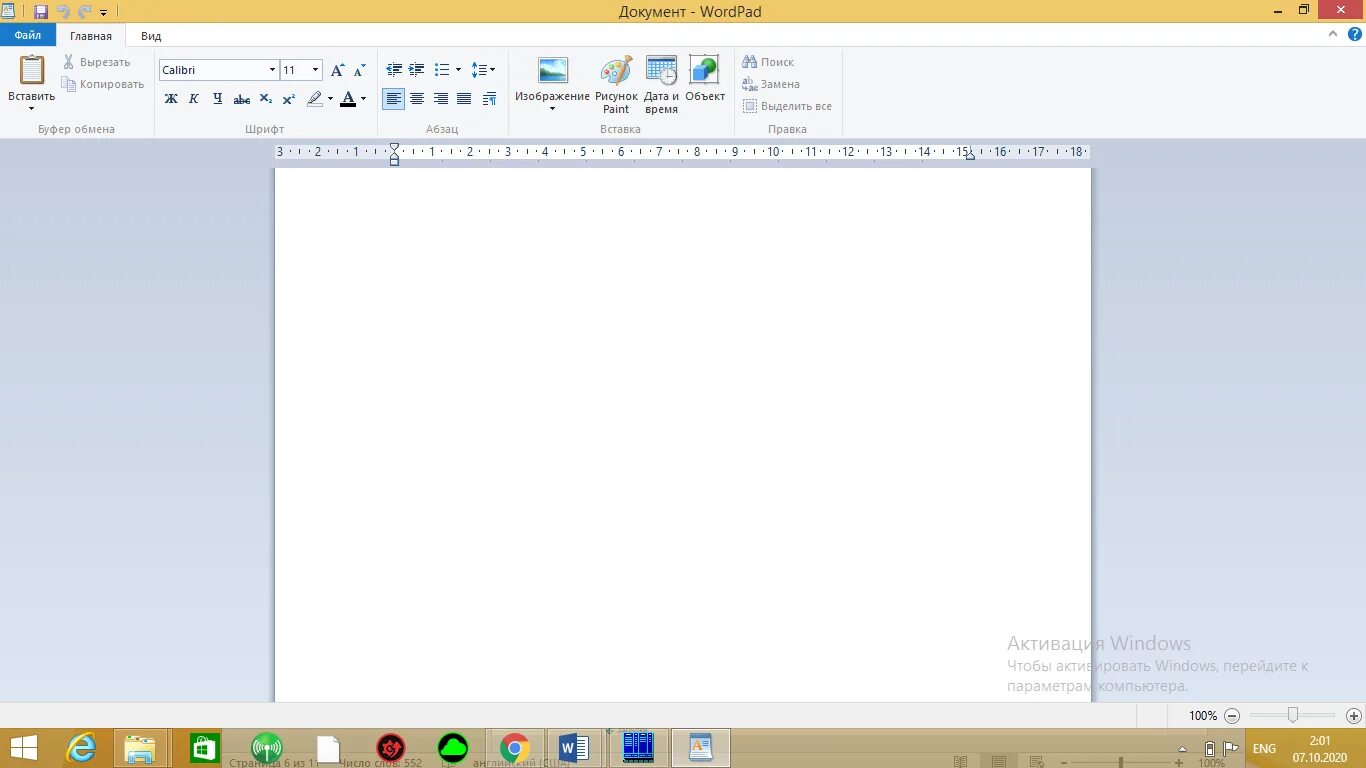Screen dimensions: 1366x768
Task: Collapse the ribbon with arrow button
Action: (1333, 34)
